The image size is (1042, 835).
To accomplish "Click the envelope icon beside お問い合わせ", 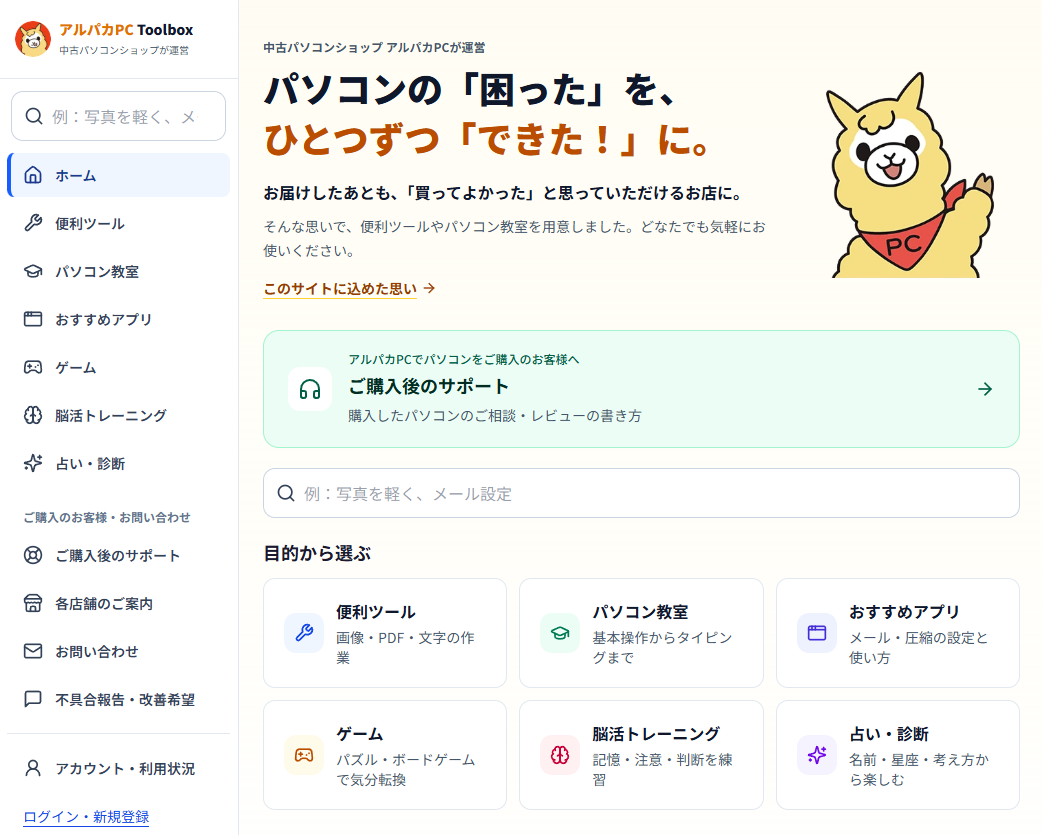I will [x=33, y=651].
